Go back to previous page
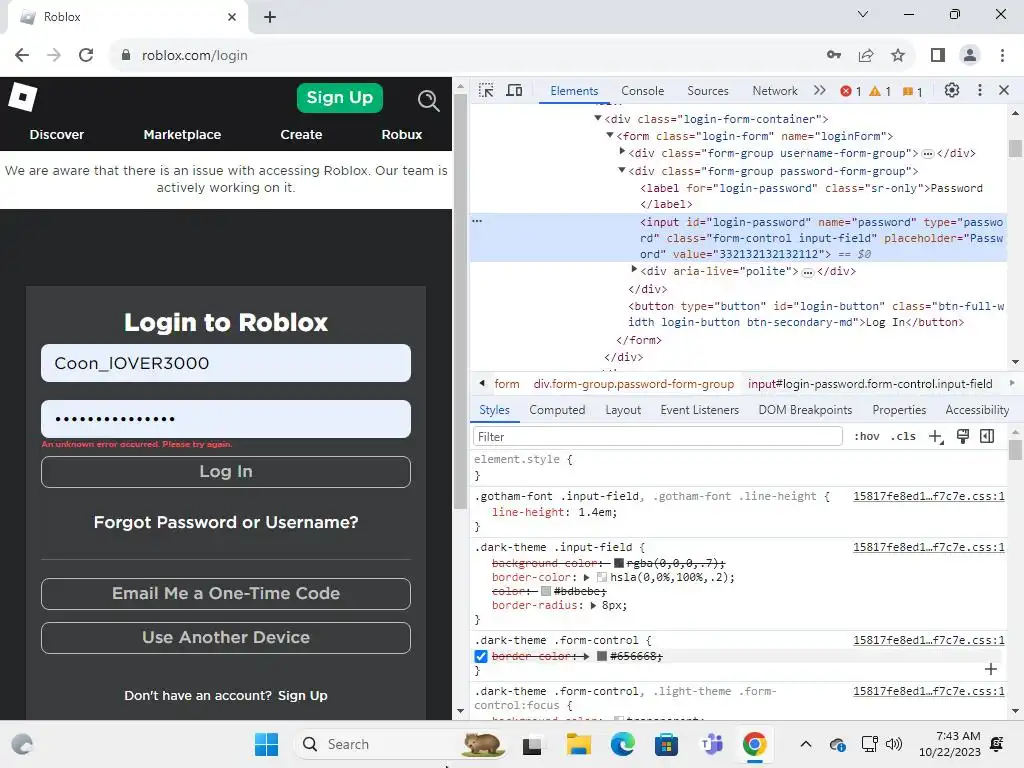Image resolution: width=1024 pixels, height=768 pixels. (x=22, y=55)
